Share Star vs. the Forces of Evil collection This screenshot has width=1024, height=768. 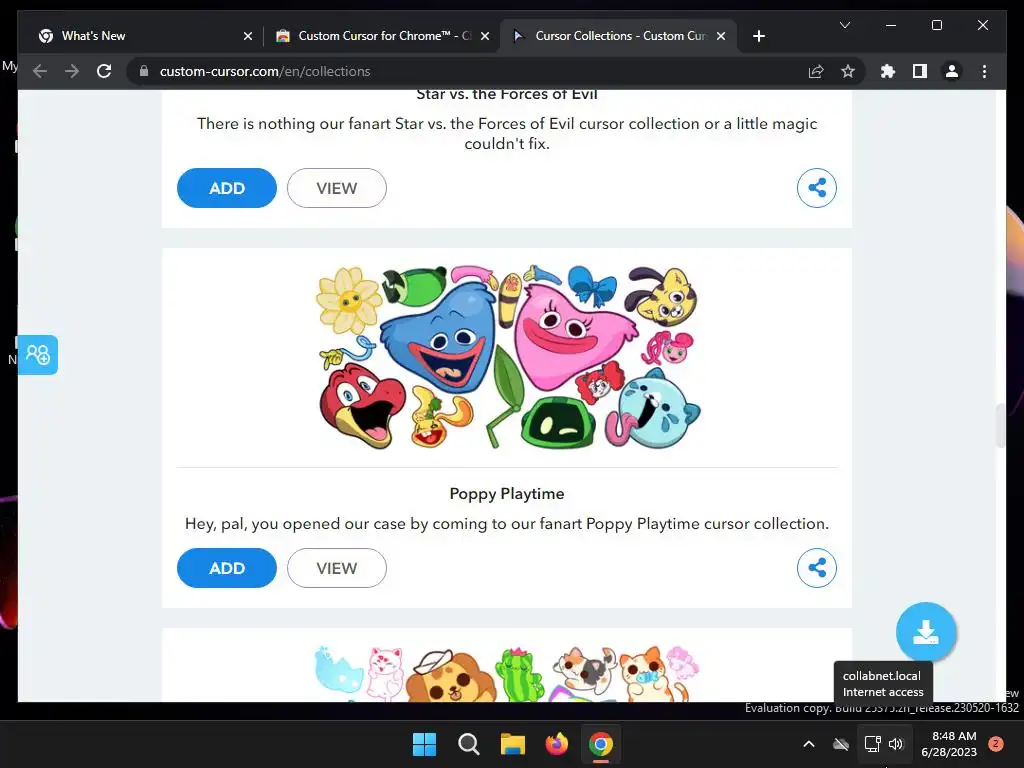coord(816,188)
